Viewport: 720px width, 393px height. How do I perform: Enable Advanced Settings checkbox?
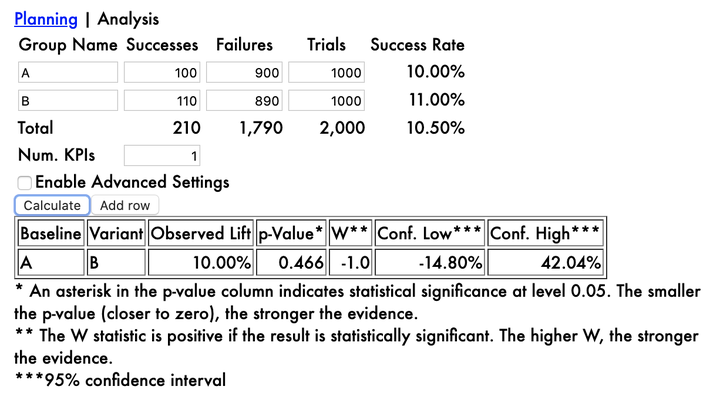[x=24, y=183]
